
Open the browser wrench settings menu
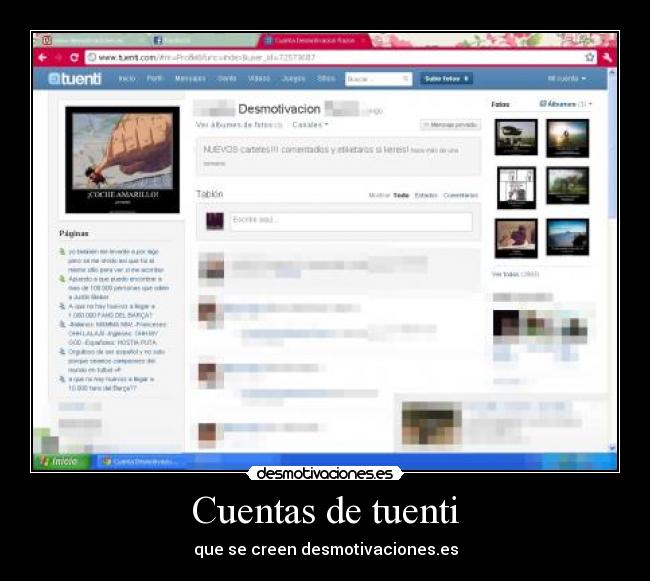pos(607,57)
